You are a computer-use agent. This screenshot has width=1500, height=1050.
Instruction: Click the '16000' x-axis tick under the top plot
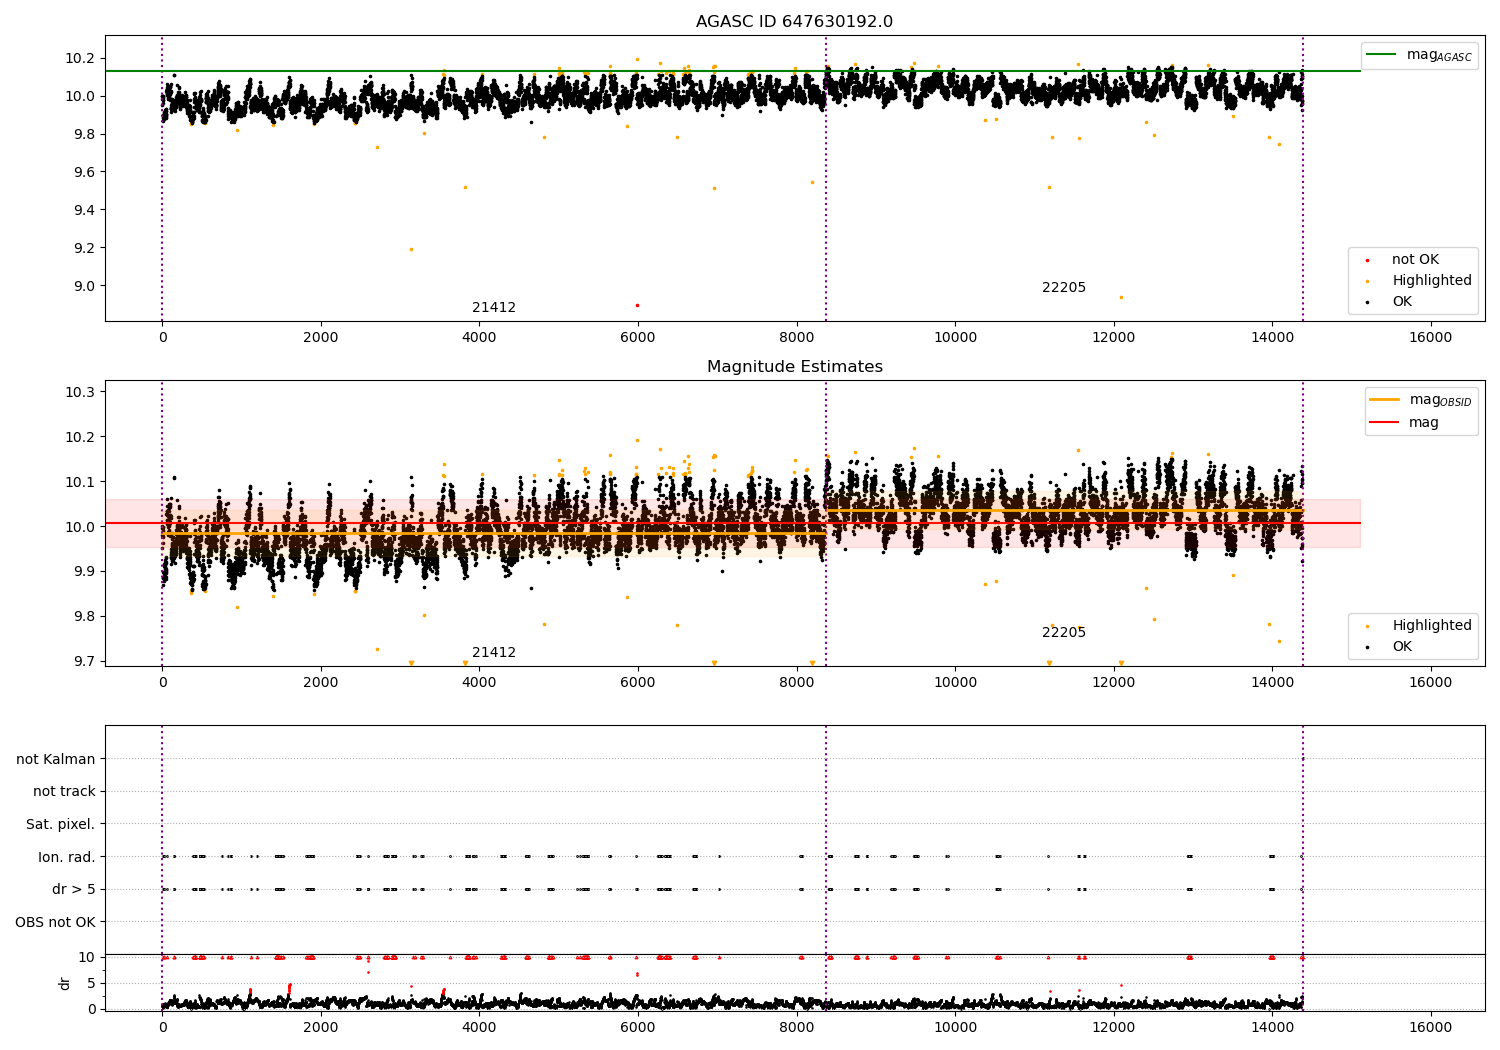click(x=1430, y=337)
